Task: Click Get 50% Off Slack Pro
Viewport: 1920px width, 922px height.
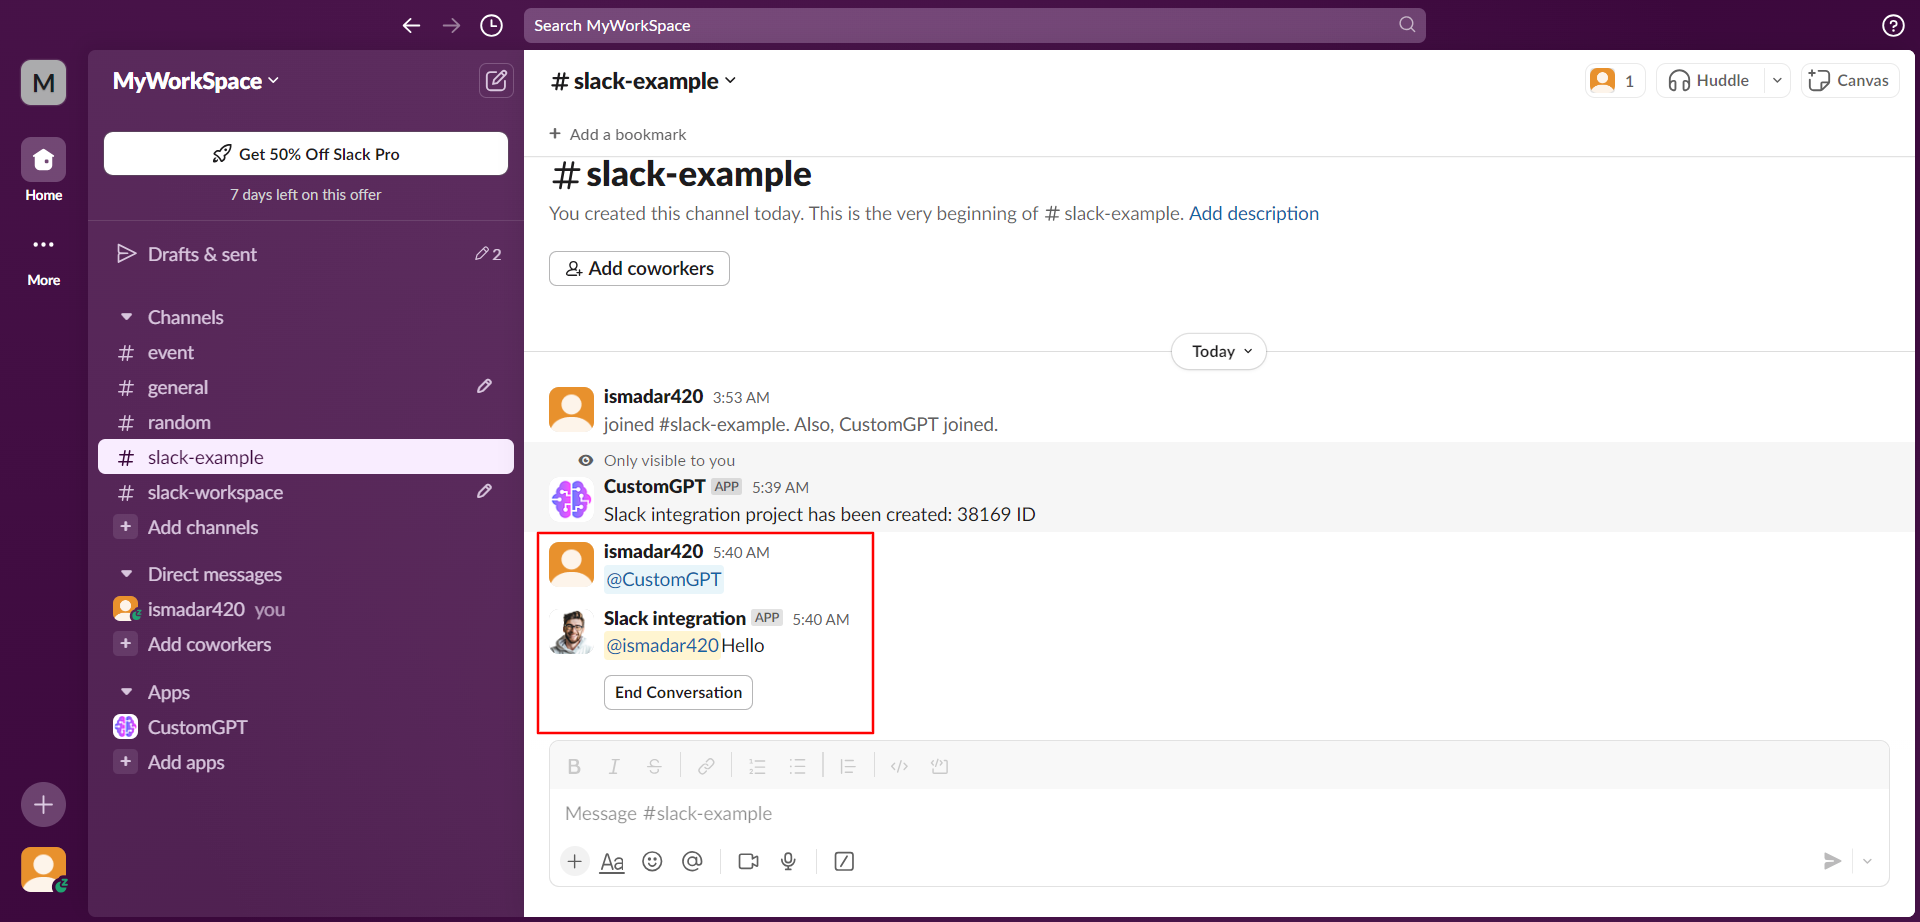Action: tap(306, 154)
